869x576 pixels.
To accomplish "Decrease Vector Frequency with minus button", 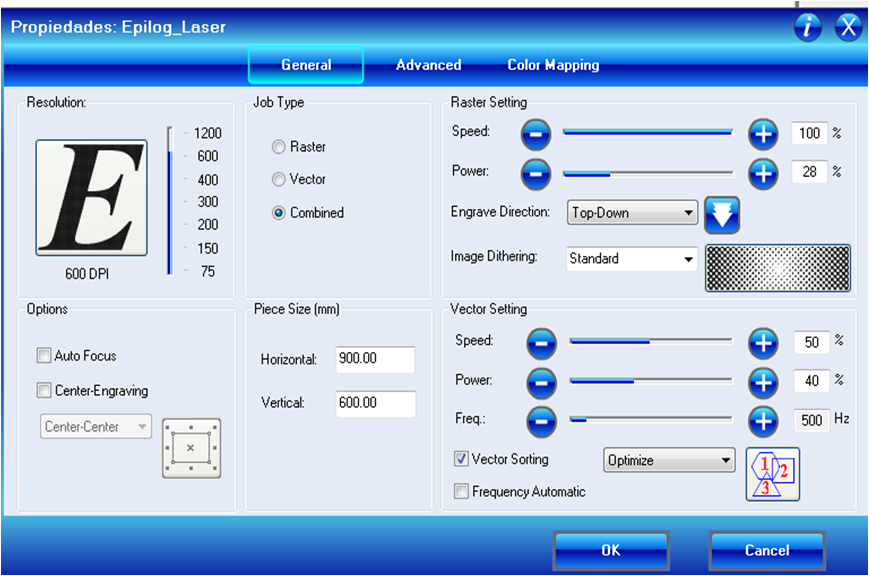I will coord(541,422).
